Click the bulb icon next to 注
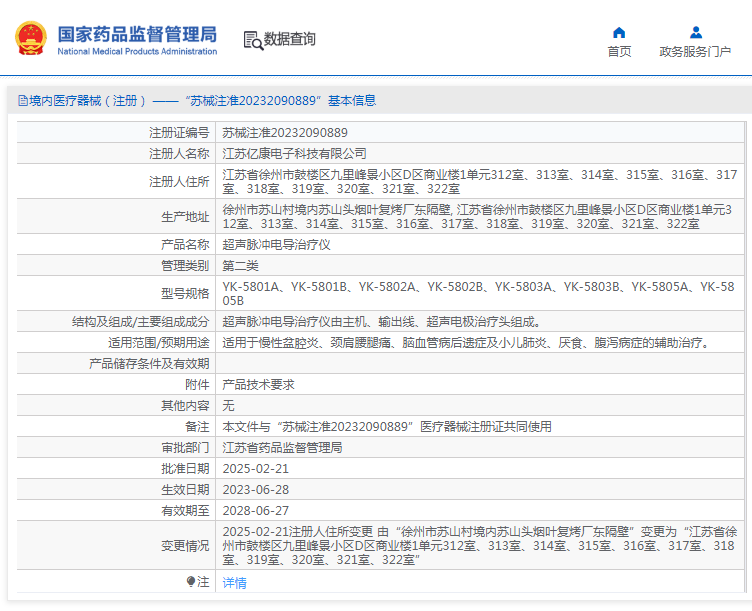The height and width of the screenshot is (611, 752). point(191,582)
